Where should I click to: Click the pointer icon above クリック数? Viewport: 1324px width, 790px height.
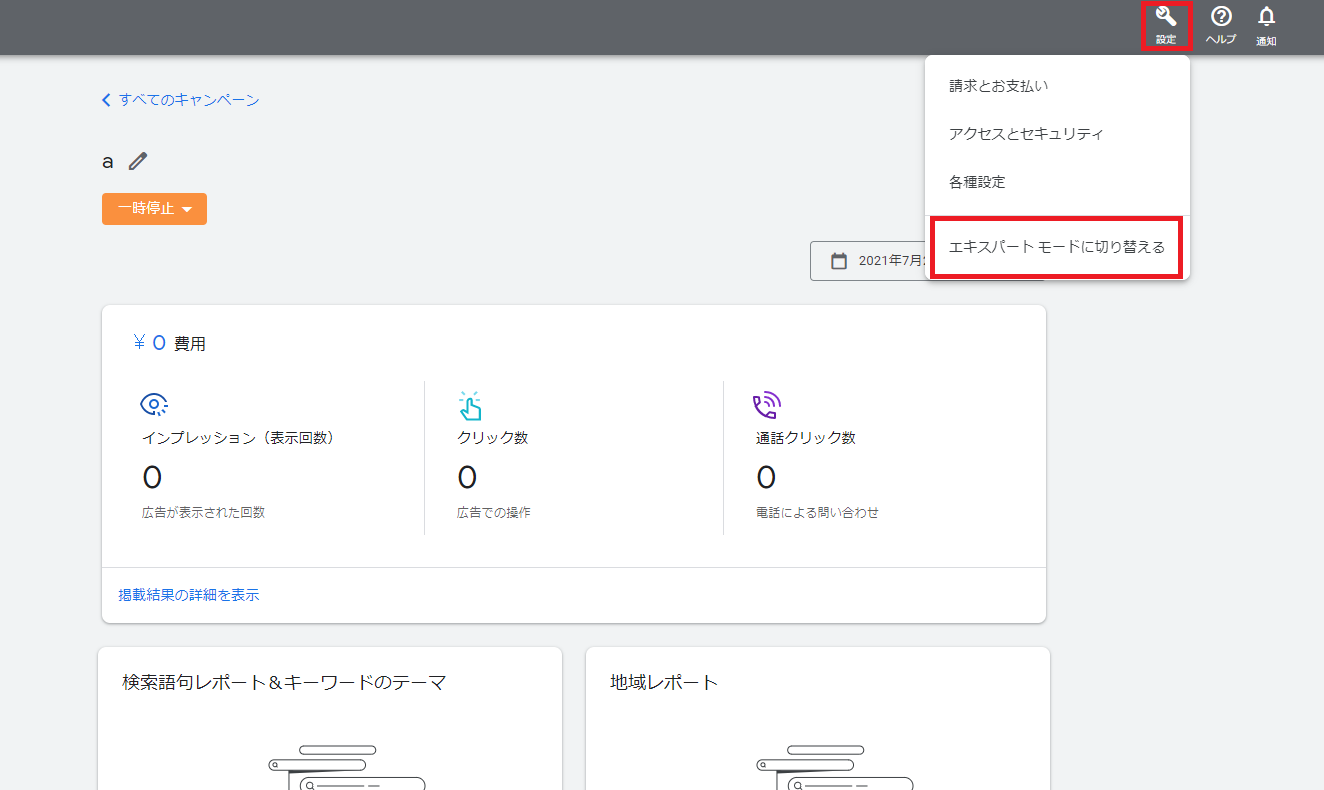click(x=470, y=405)
